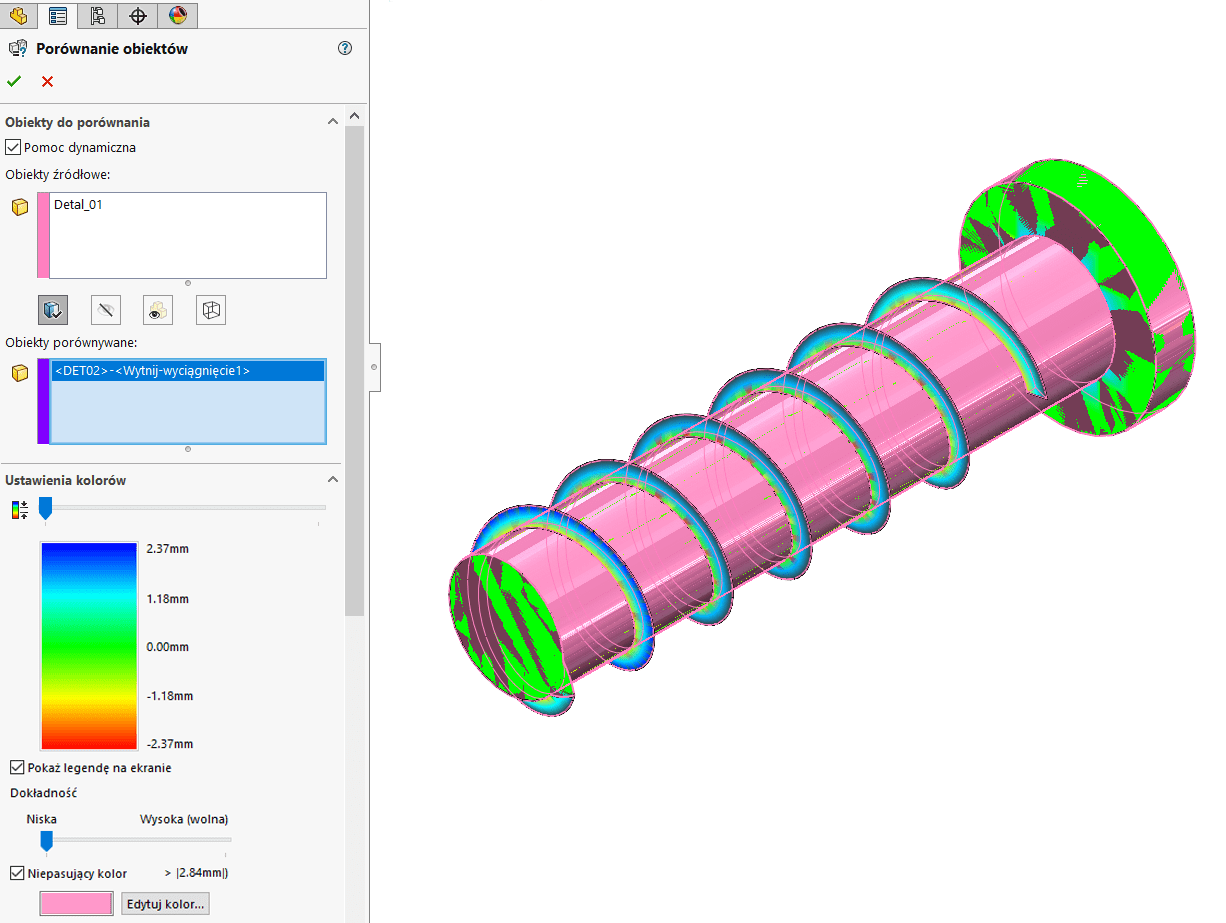
Task: Click the help question mark icon
Action: 346,48
